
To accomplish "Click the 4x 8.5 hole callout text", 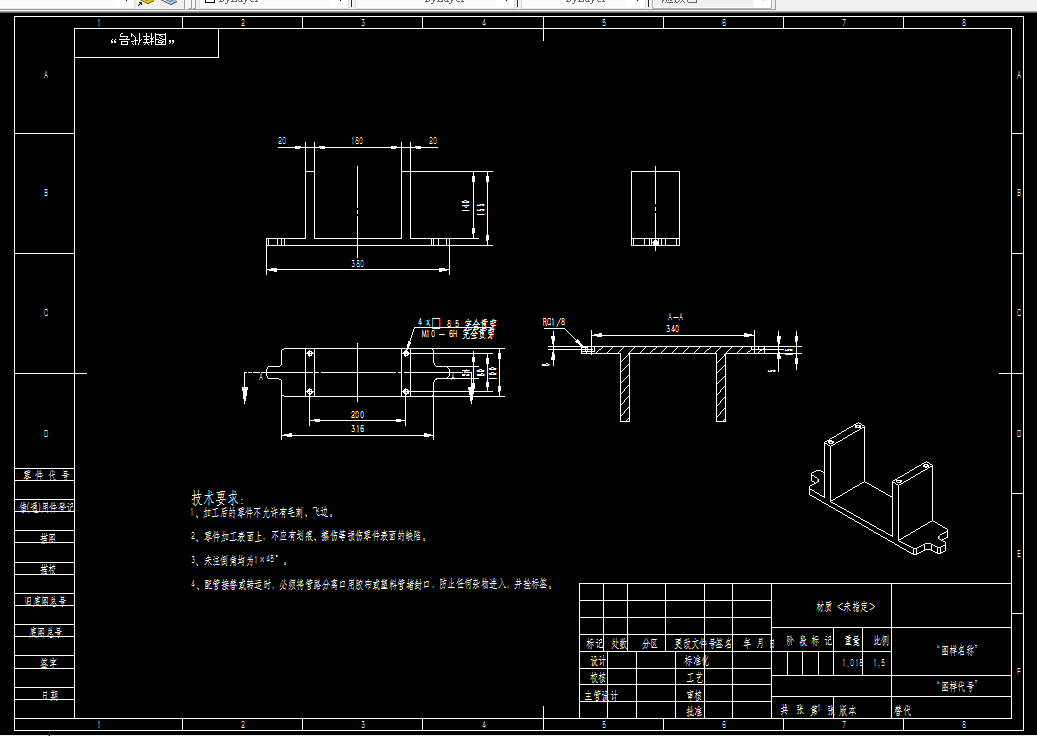I will tap(457, 323).
